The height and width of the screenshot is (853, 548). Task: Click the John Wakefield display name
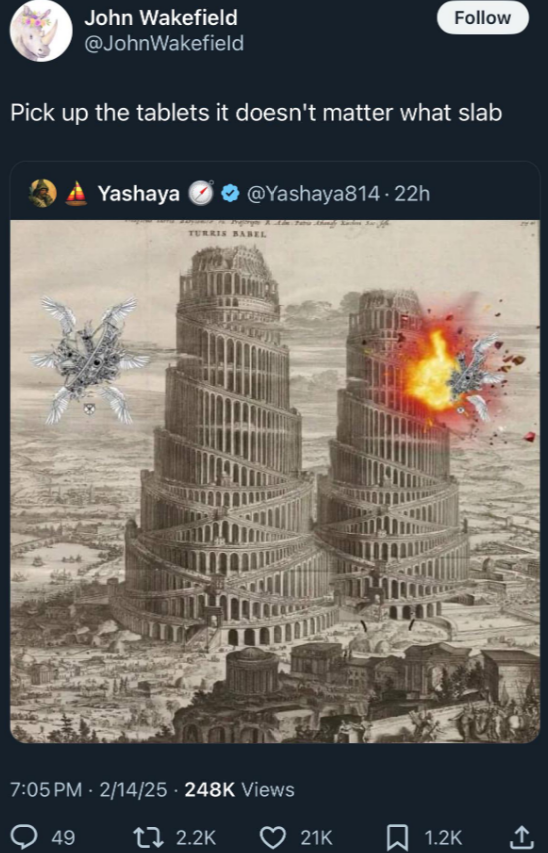[x=161, y=18]
